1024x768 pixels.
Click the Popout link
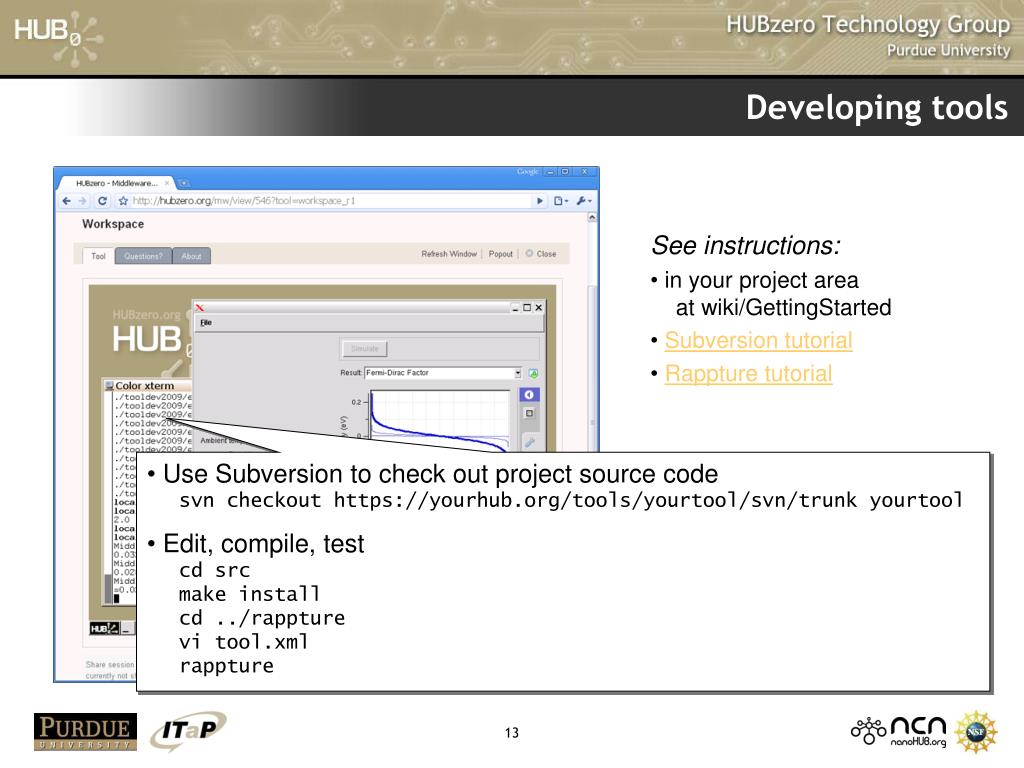[x=501, y=254]
